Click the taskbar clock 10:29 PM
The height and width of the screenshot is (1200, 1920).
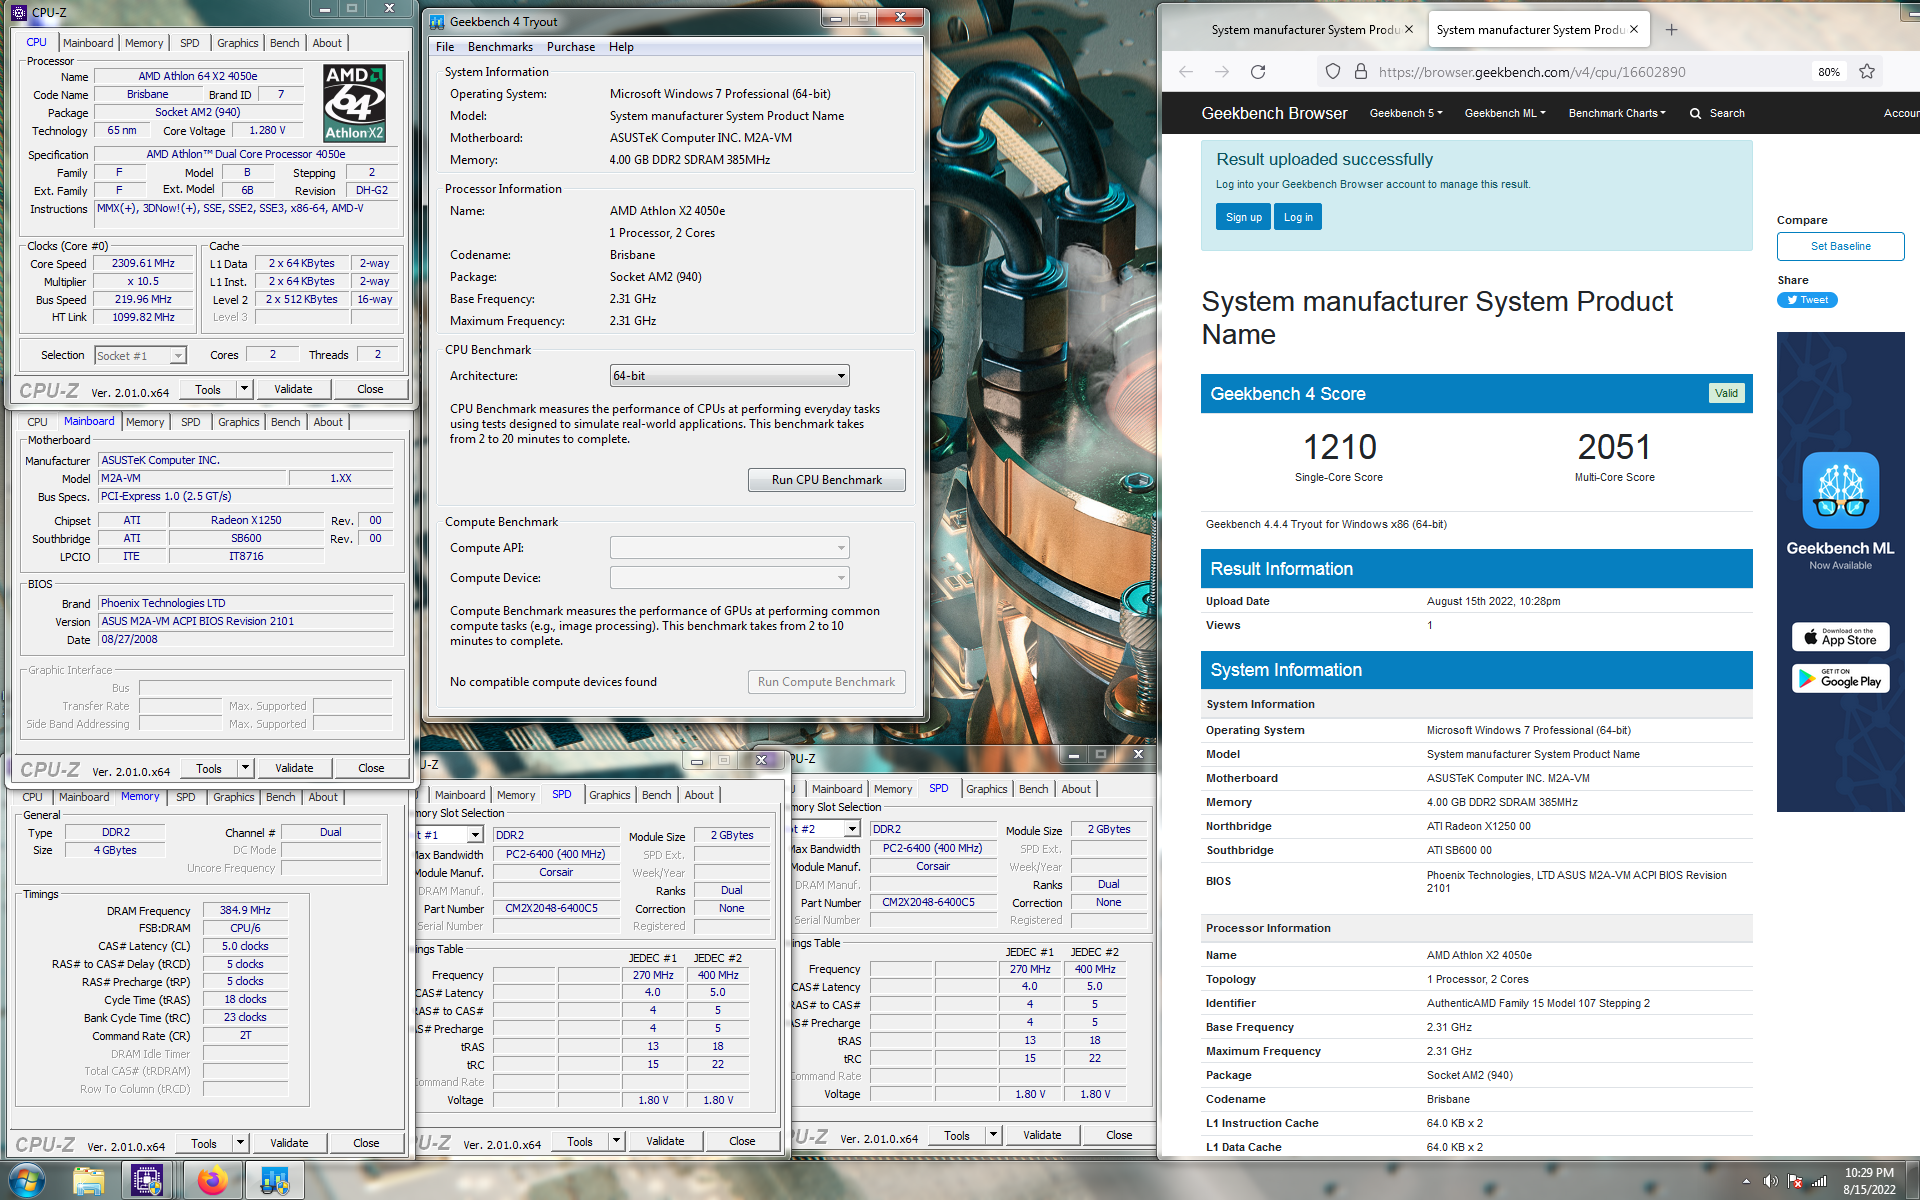[1869, 1173]
